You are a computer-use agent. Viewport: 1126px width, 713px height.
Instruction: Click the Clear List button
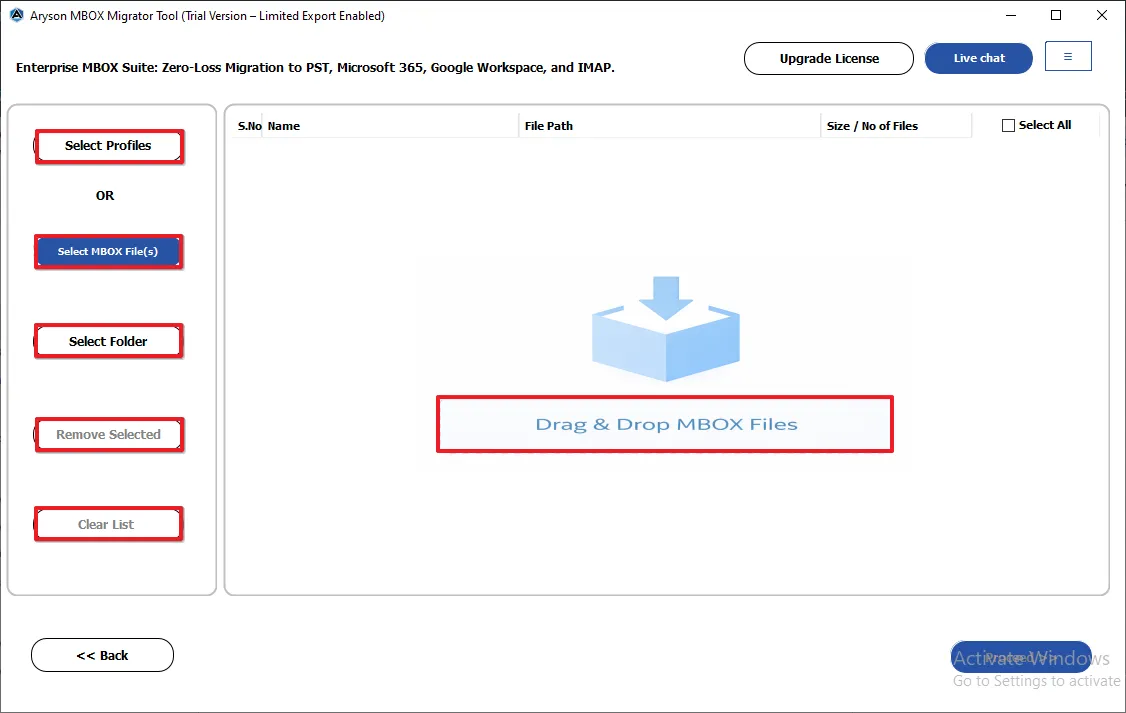point(108,524)
